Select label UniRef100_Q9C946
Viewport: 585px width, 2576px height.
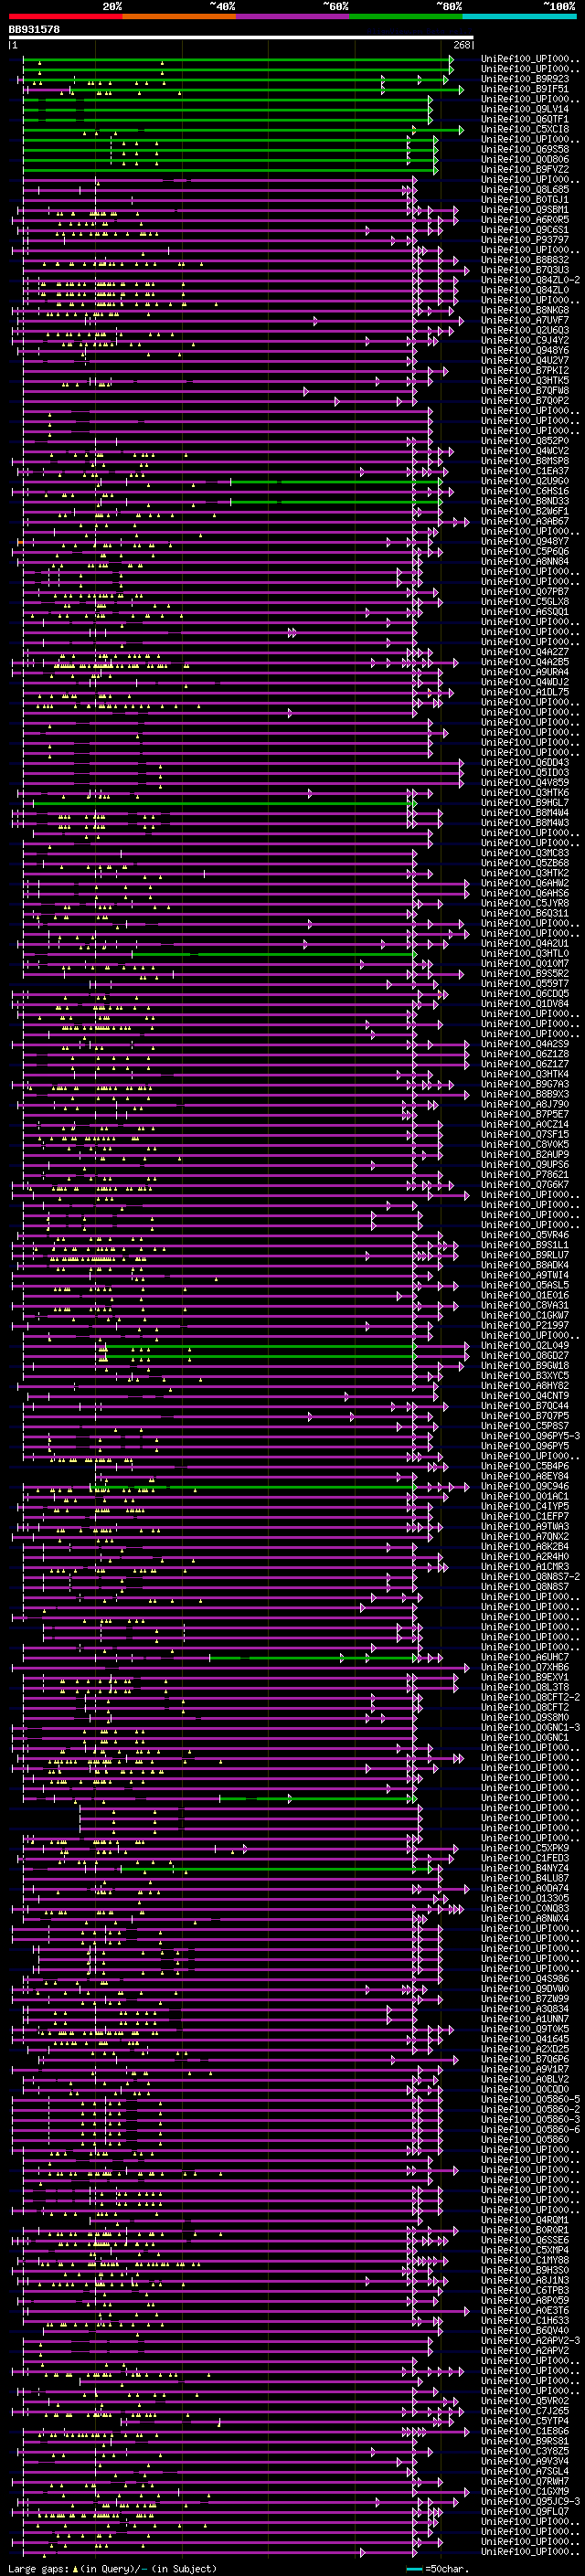coord(525,1486)
